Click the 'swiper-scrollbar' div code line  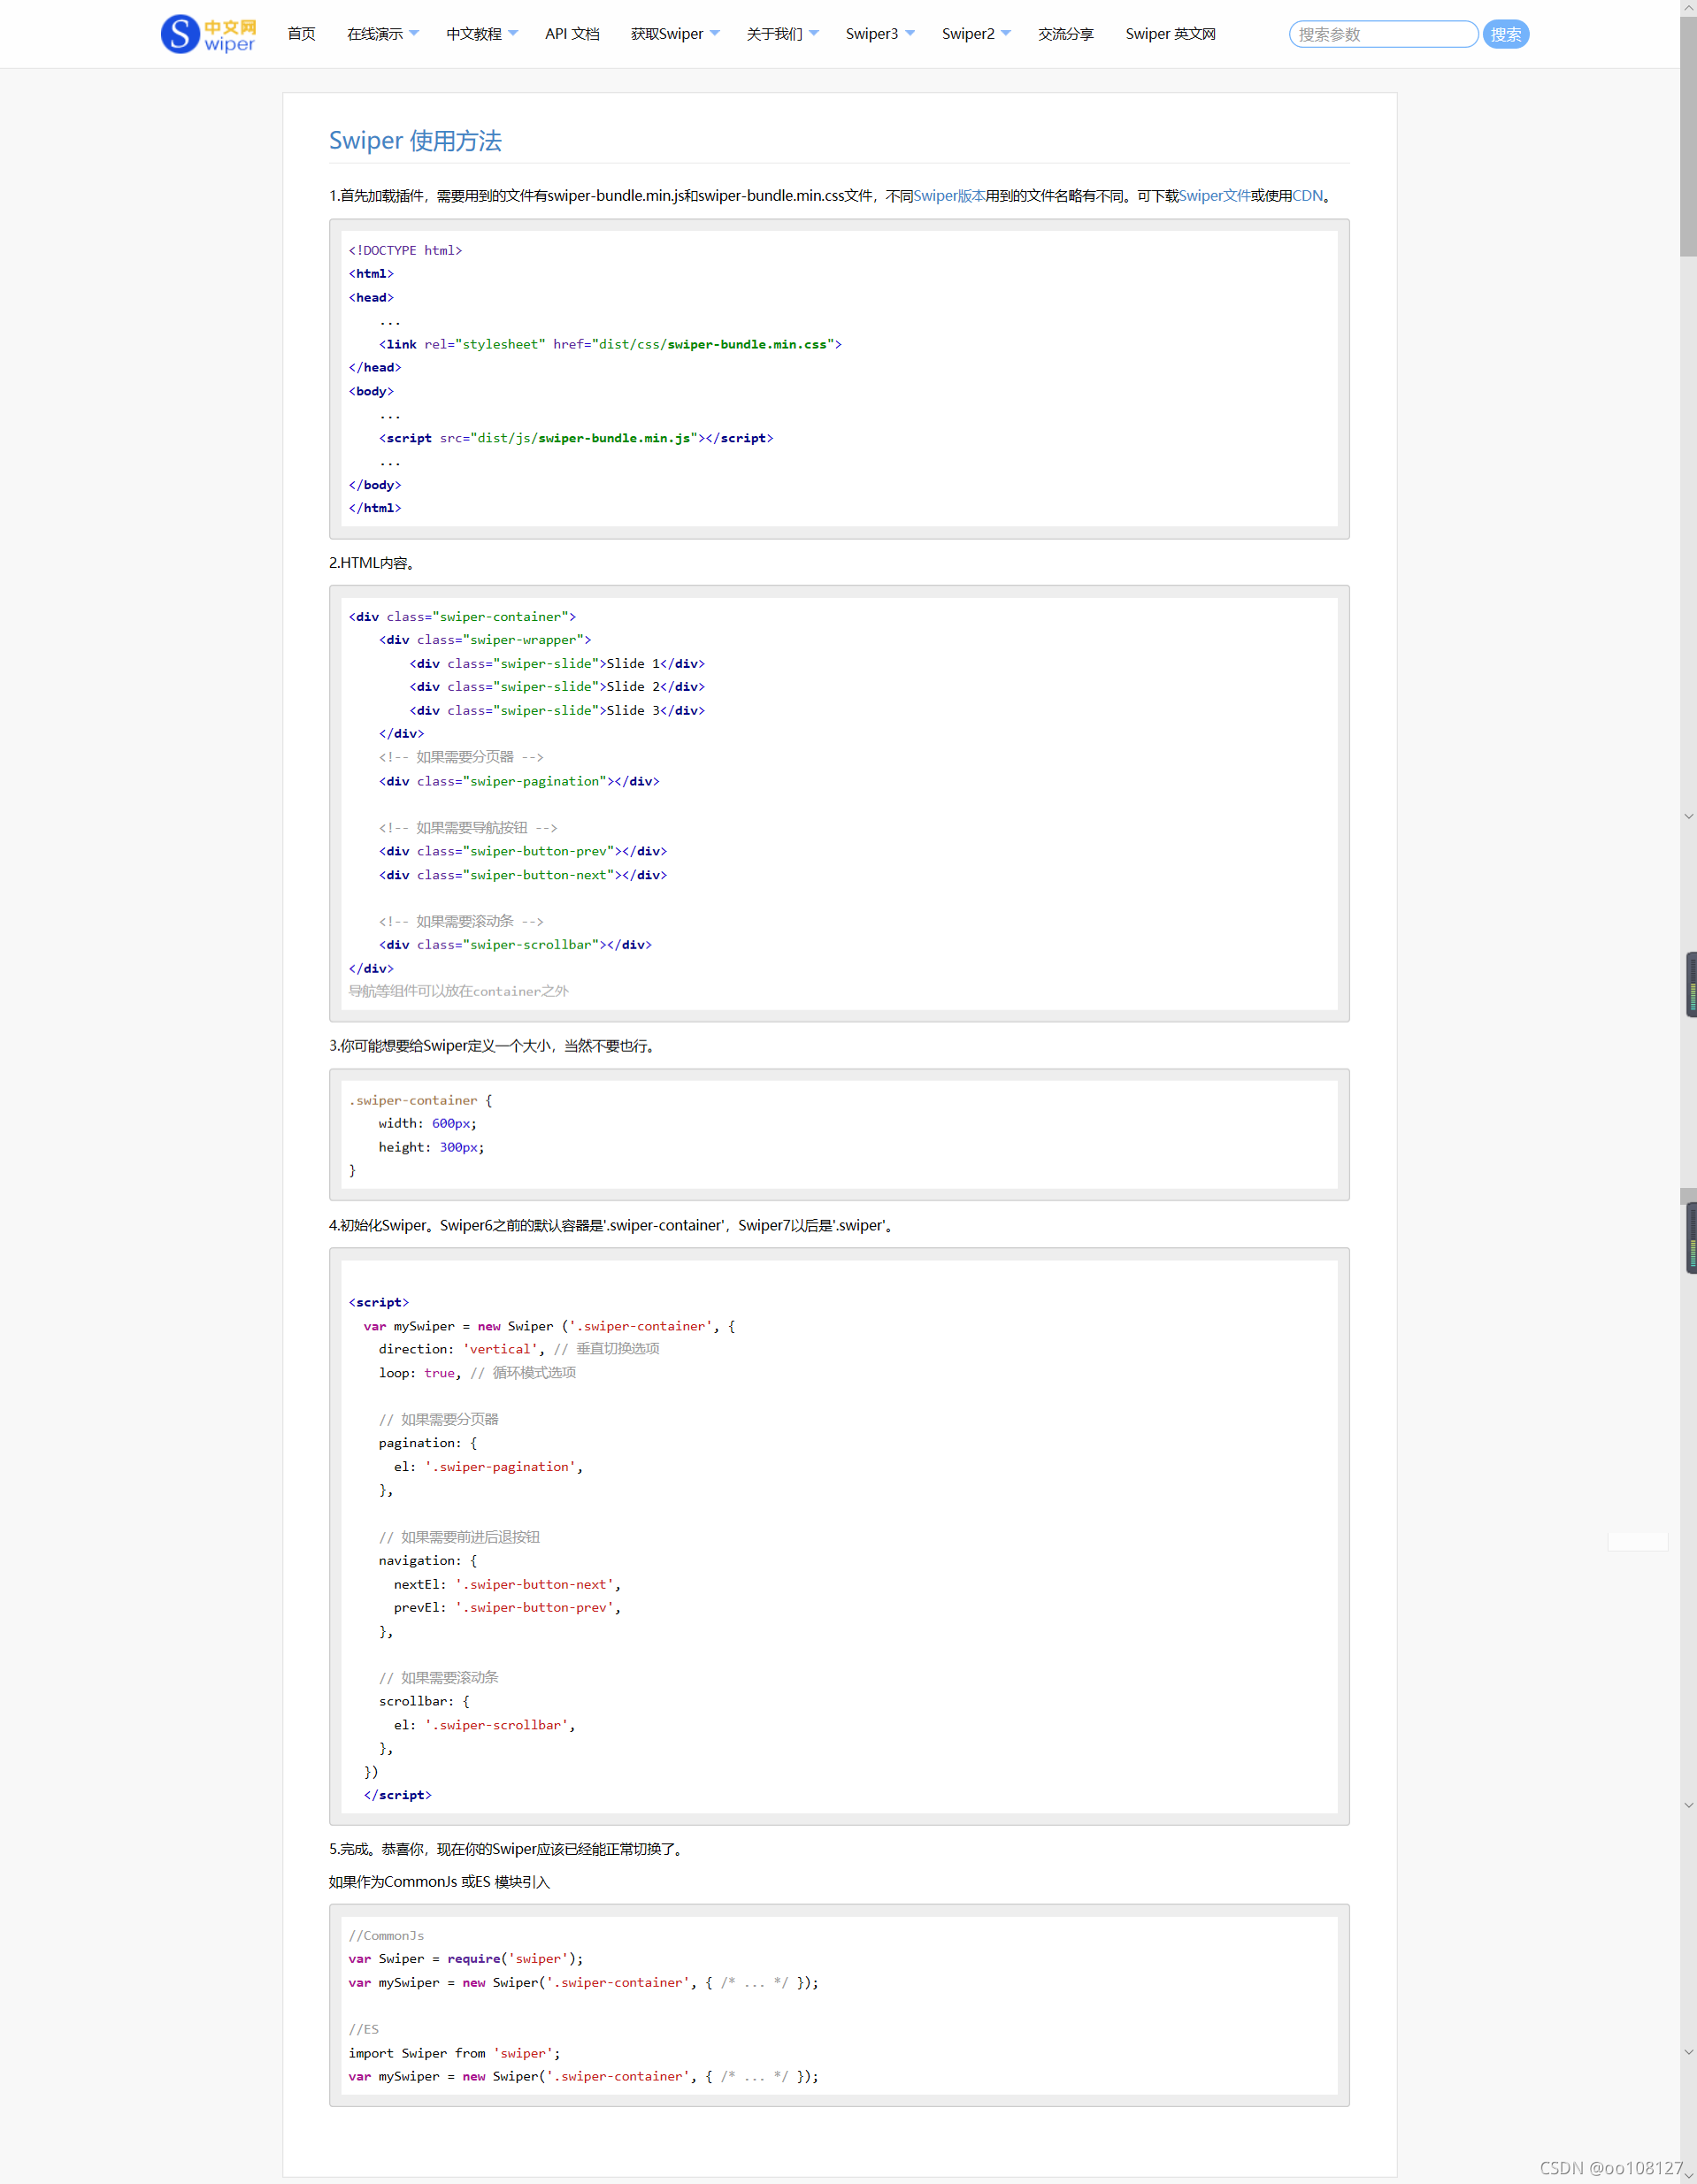(515, 944)
